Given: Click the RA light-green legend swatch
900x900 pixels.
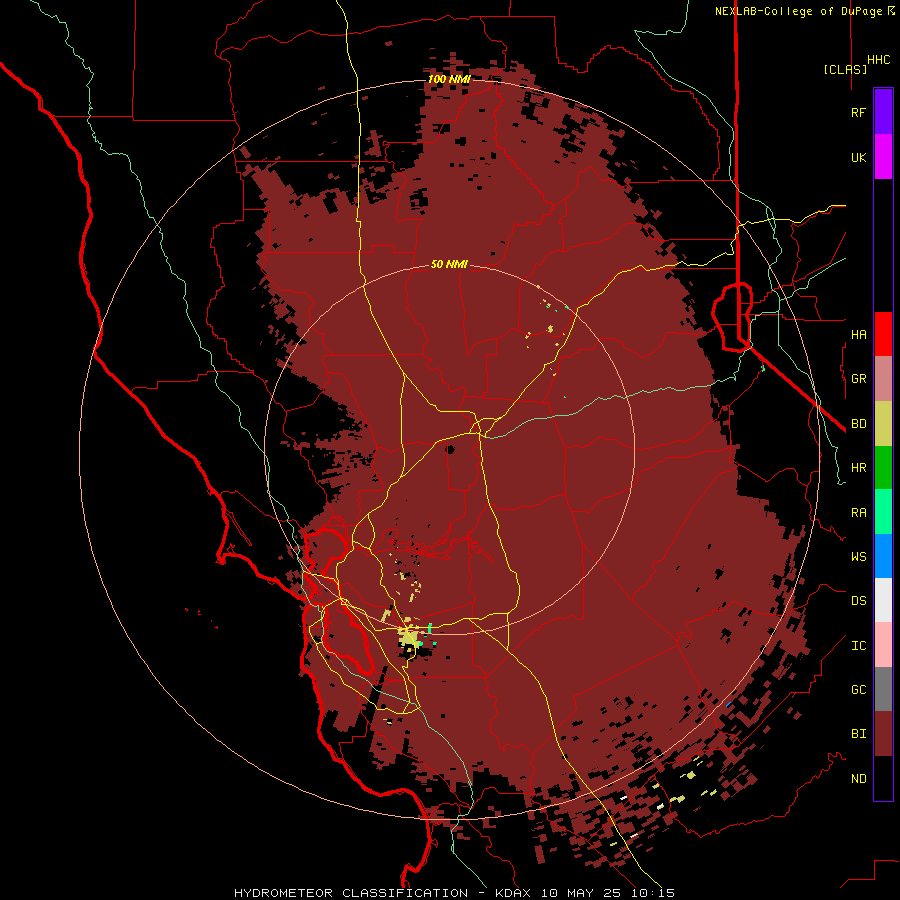Looking at the screenshot, I should point(883,512).
